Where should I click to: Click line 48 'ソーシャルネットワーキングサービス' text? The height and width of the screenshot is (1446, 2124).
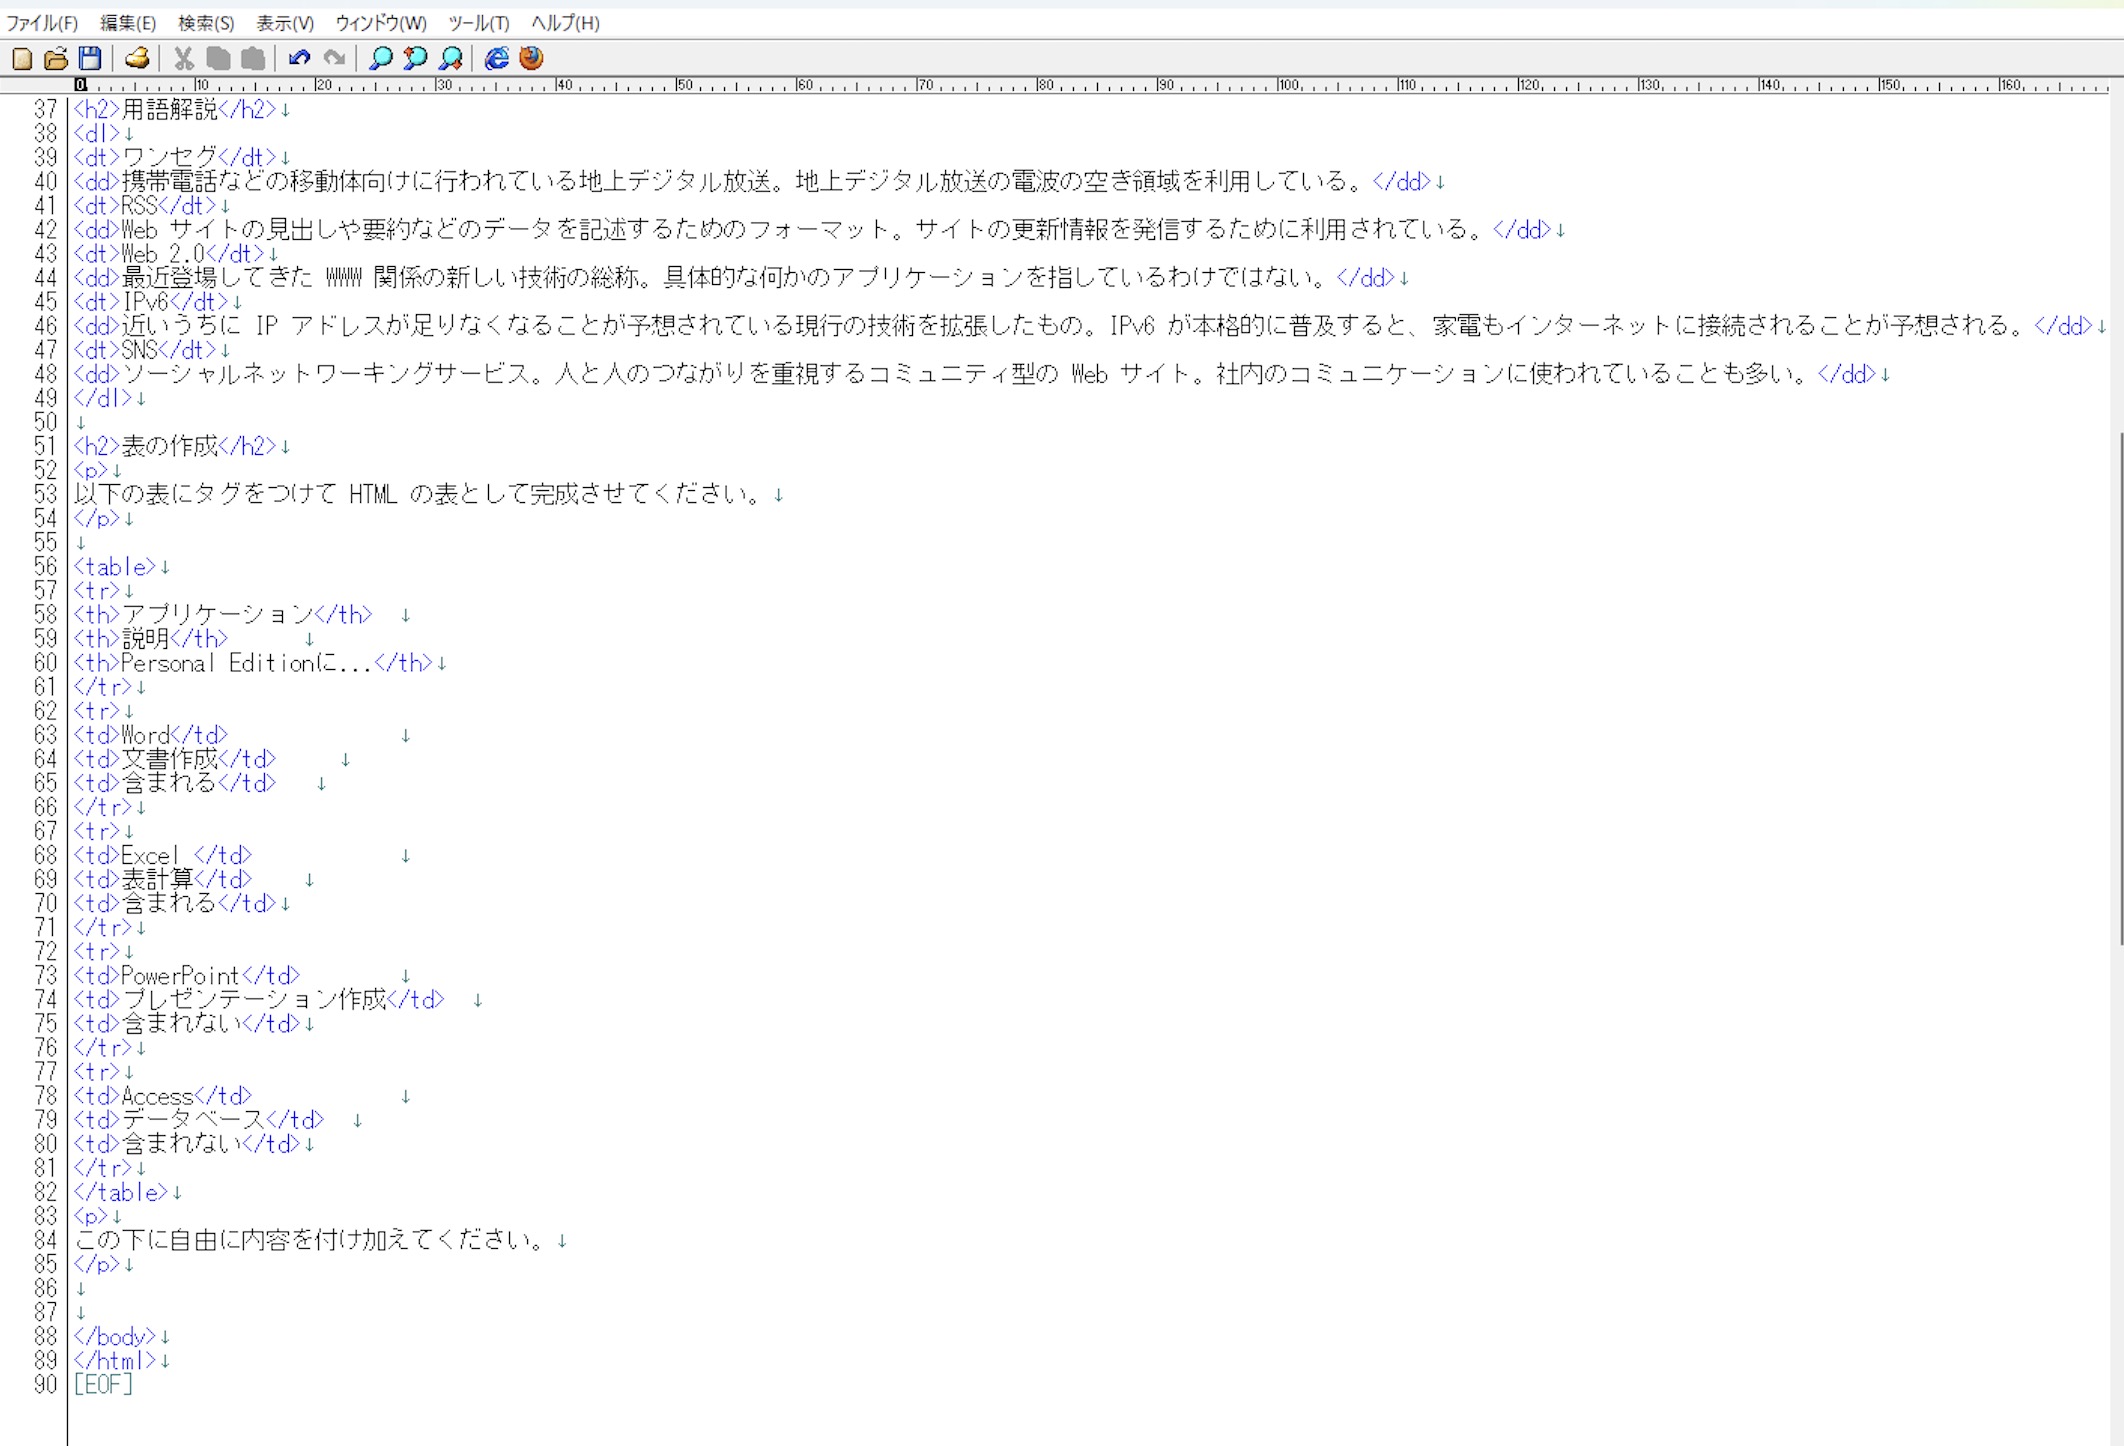pyautogui.click(x=982, y=374)
